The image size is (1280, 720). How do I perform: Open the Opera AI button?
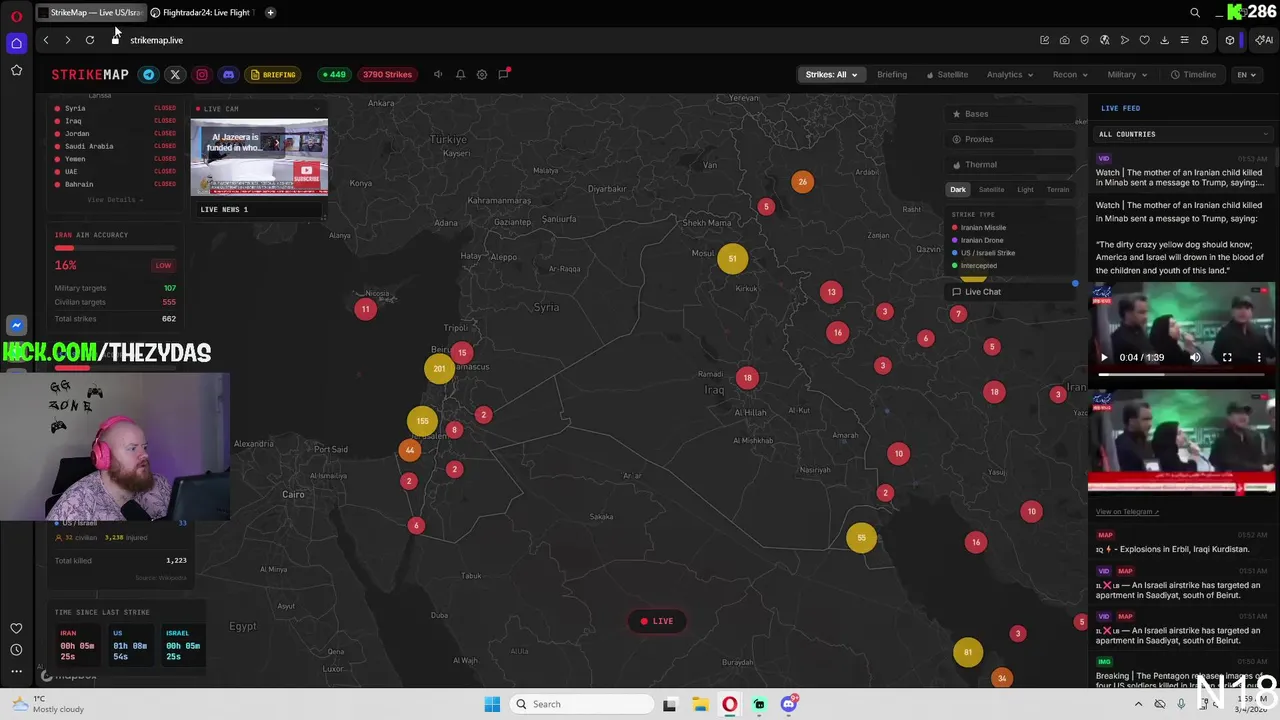coord(1264,40)
